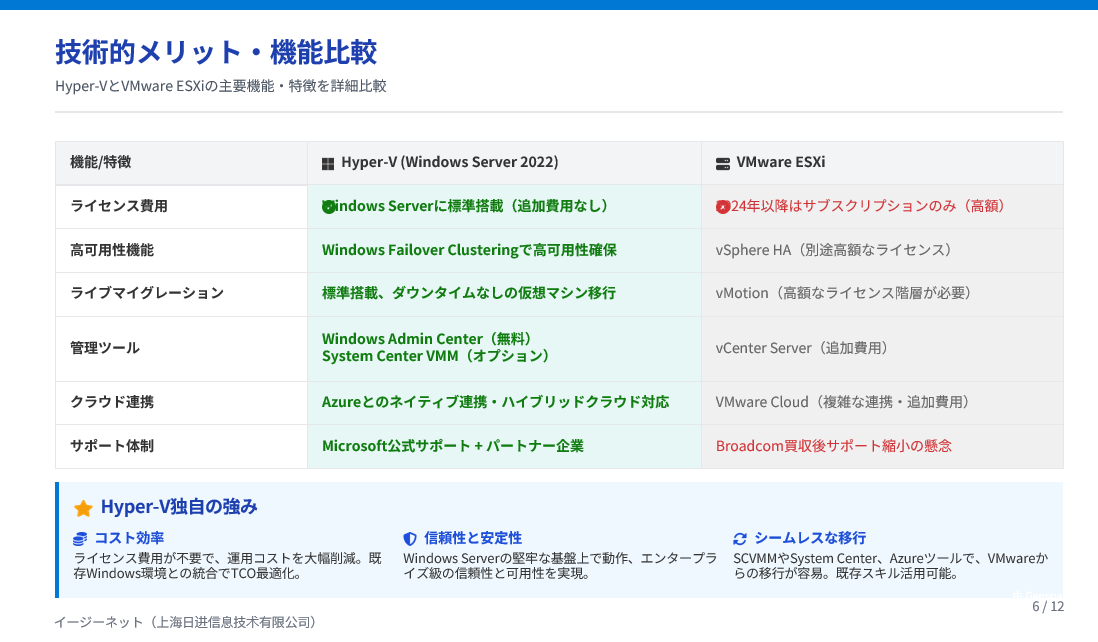Select the 管理ツール row label

tap(105, 348)
